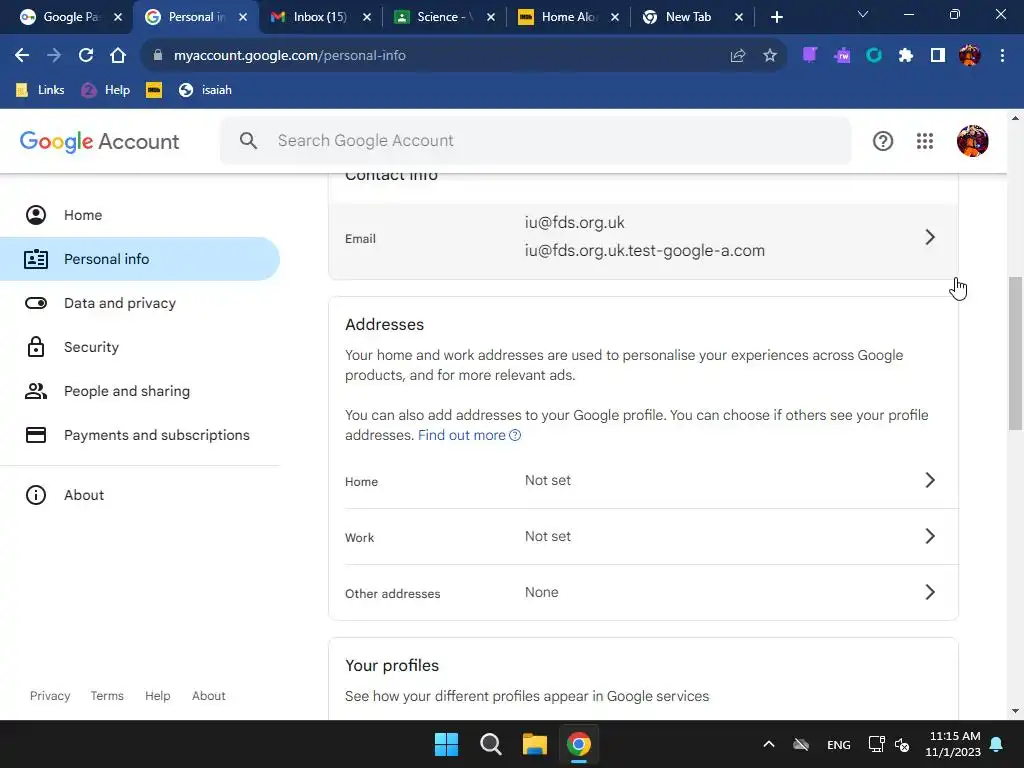This screenshot has width=1024, height=768.
Task: Show hidden system tray icons
Action: click(769, 744)
